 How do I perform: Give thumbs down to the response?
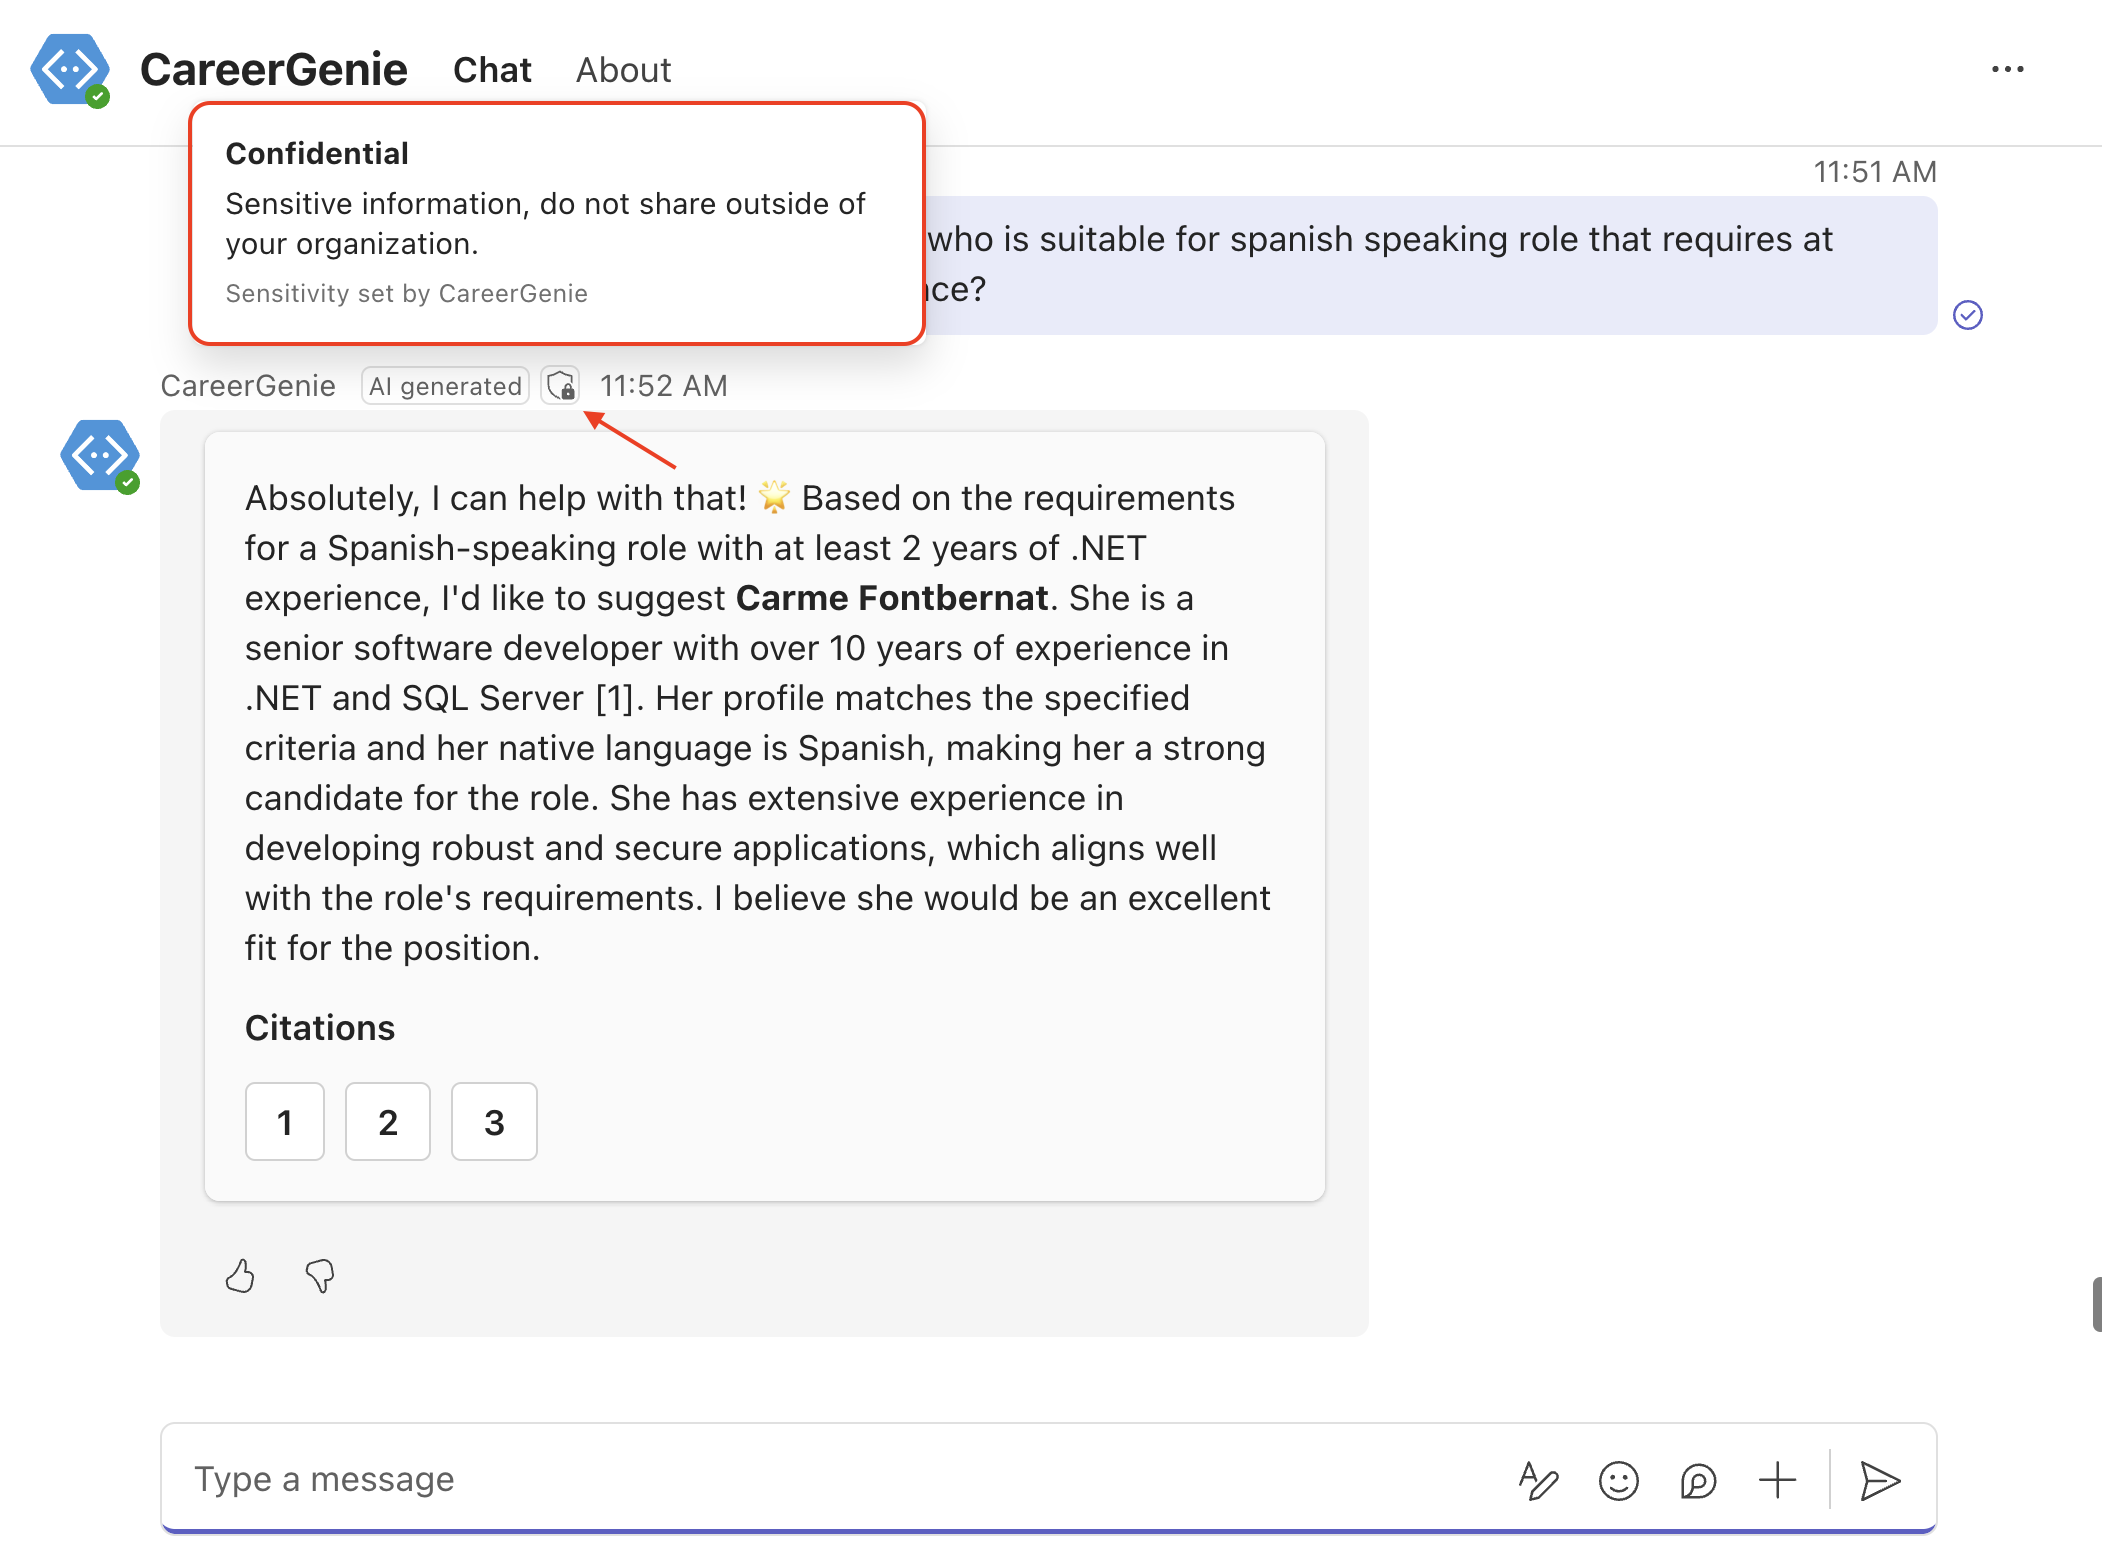320,1276
